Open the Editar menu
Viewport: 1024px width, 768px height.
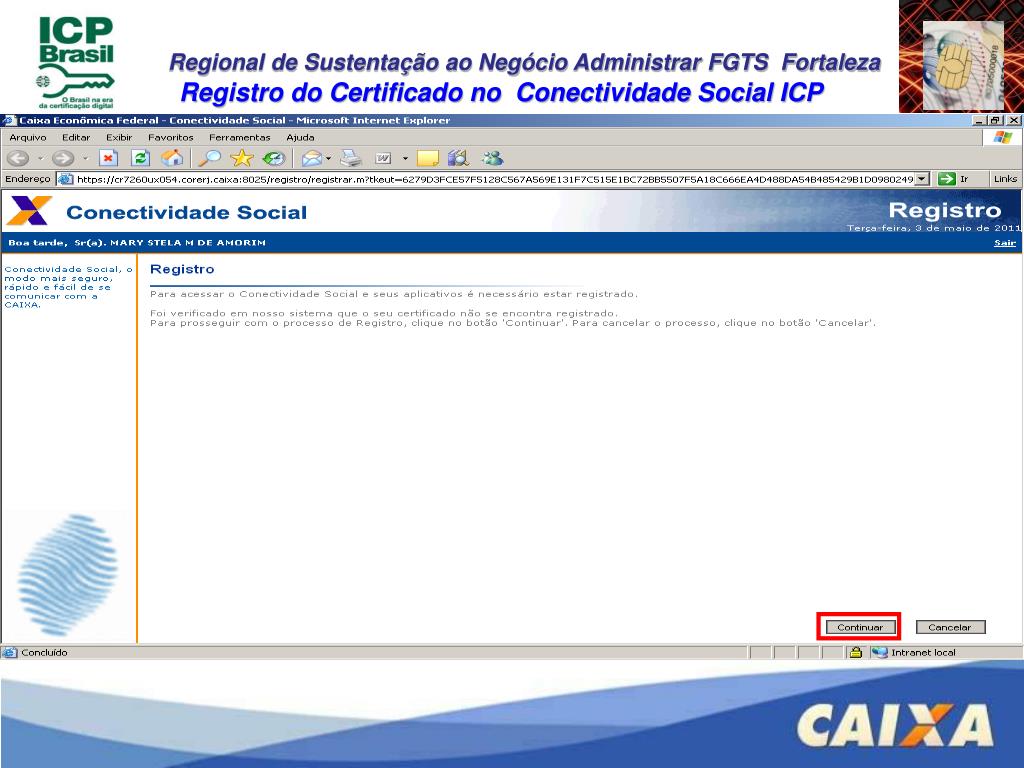pyautogui.click(x=76, y=137)
